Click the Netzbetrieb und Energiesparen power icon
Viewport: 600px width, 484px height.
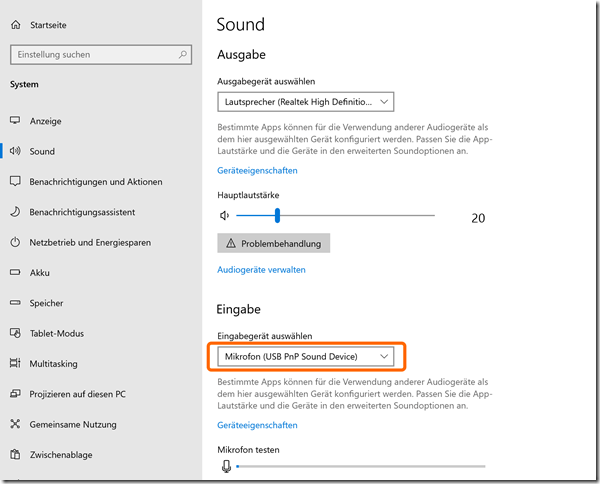[x=16, y=243]
